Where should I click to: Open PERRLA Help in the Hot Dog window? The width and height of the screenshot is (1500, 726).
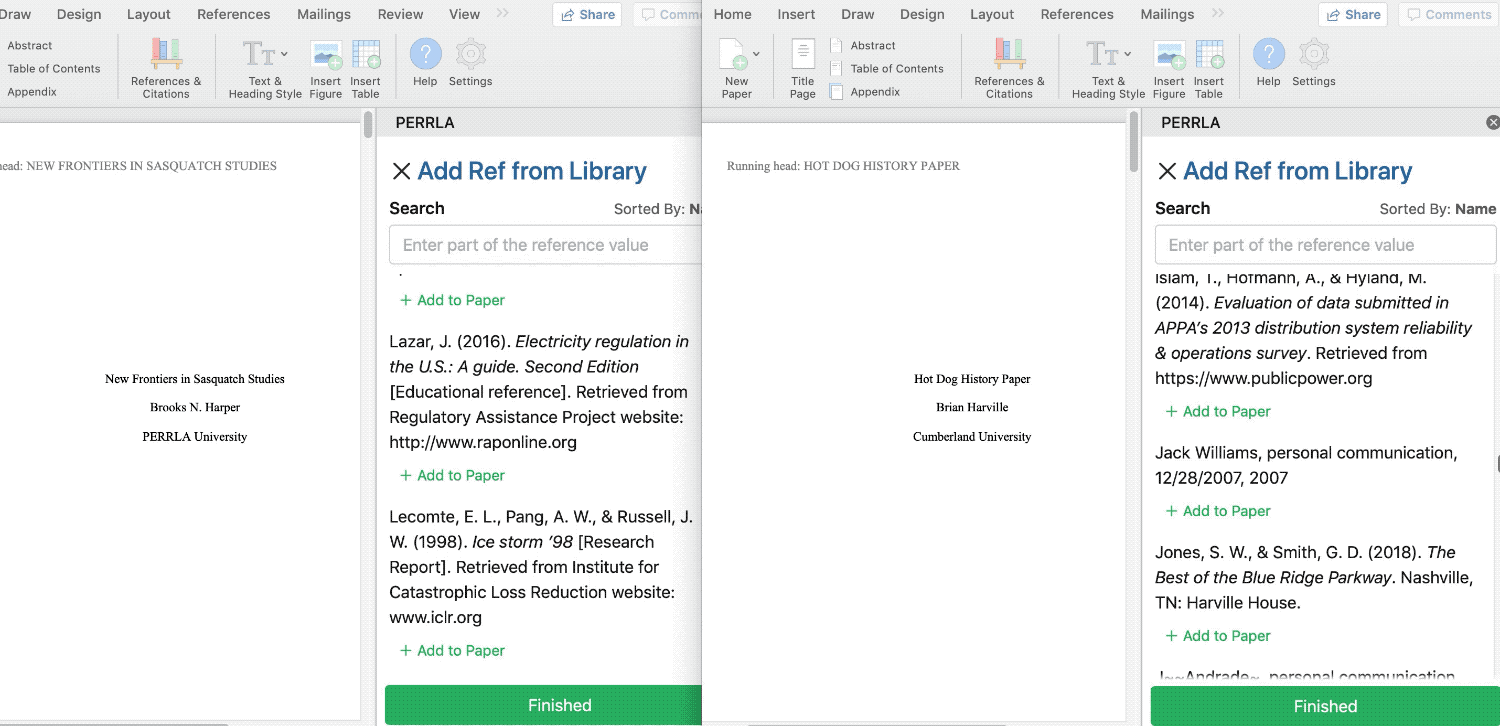(x=1268, y=63)
